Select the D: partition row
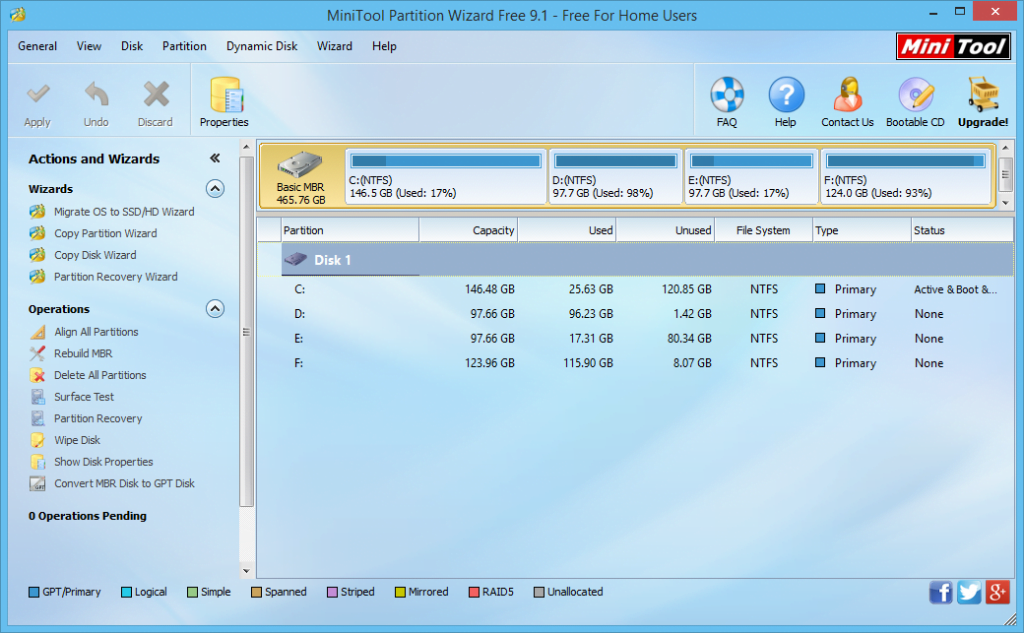Image resolution: width=1024 pixels, height=633 pixels. [x=635, y=314]
